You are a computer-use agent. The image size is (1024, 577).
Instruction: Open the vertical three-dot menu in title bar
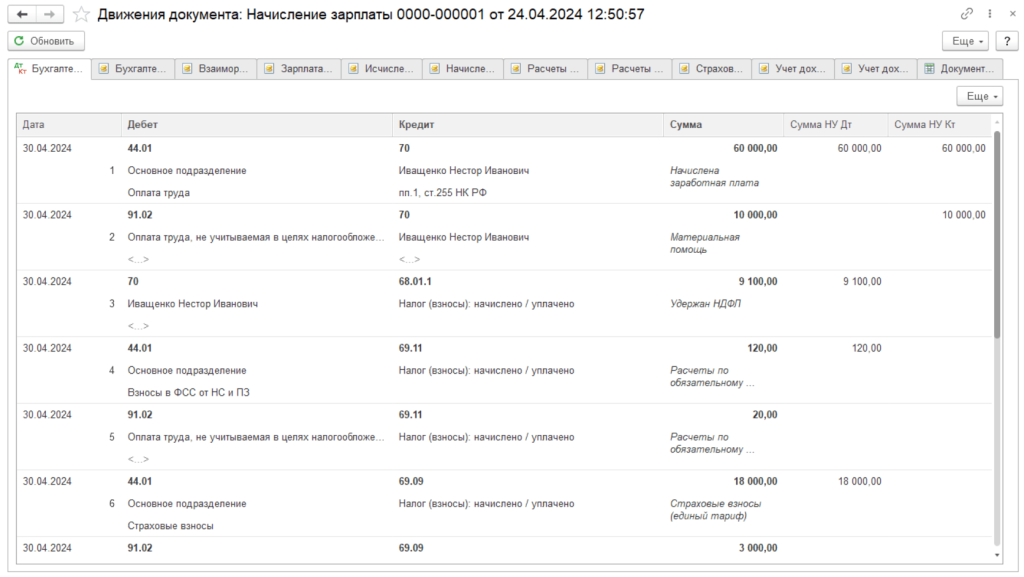point(988,15)
